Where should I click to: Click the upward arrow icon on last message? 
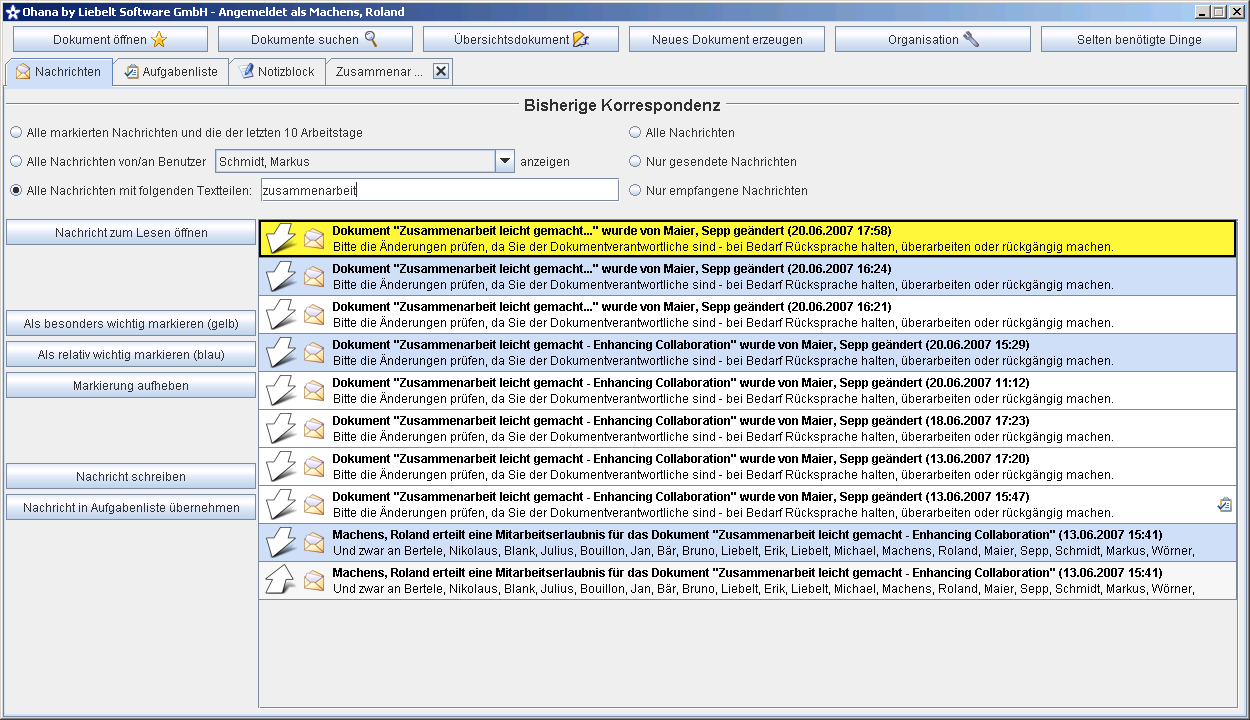coord(281,580)
